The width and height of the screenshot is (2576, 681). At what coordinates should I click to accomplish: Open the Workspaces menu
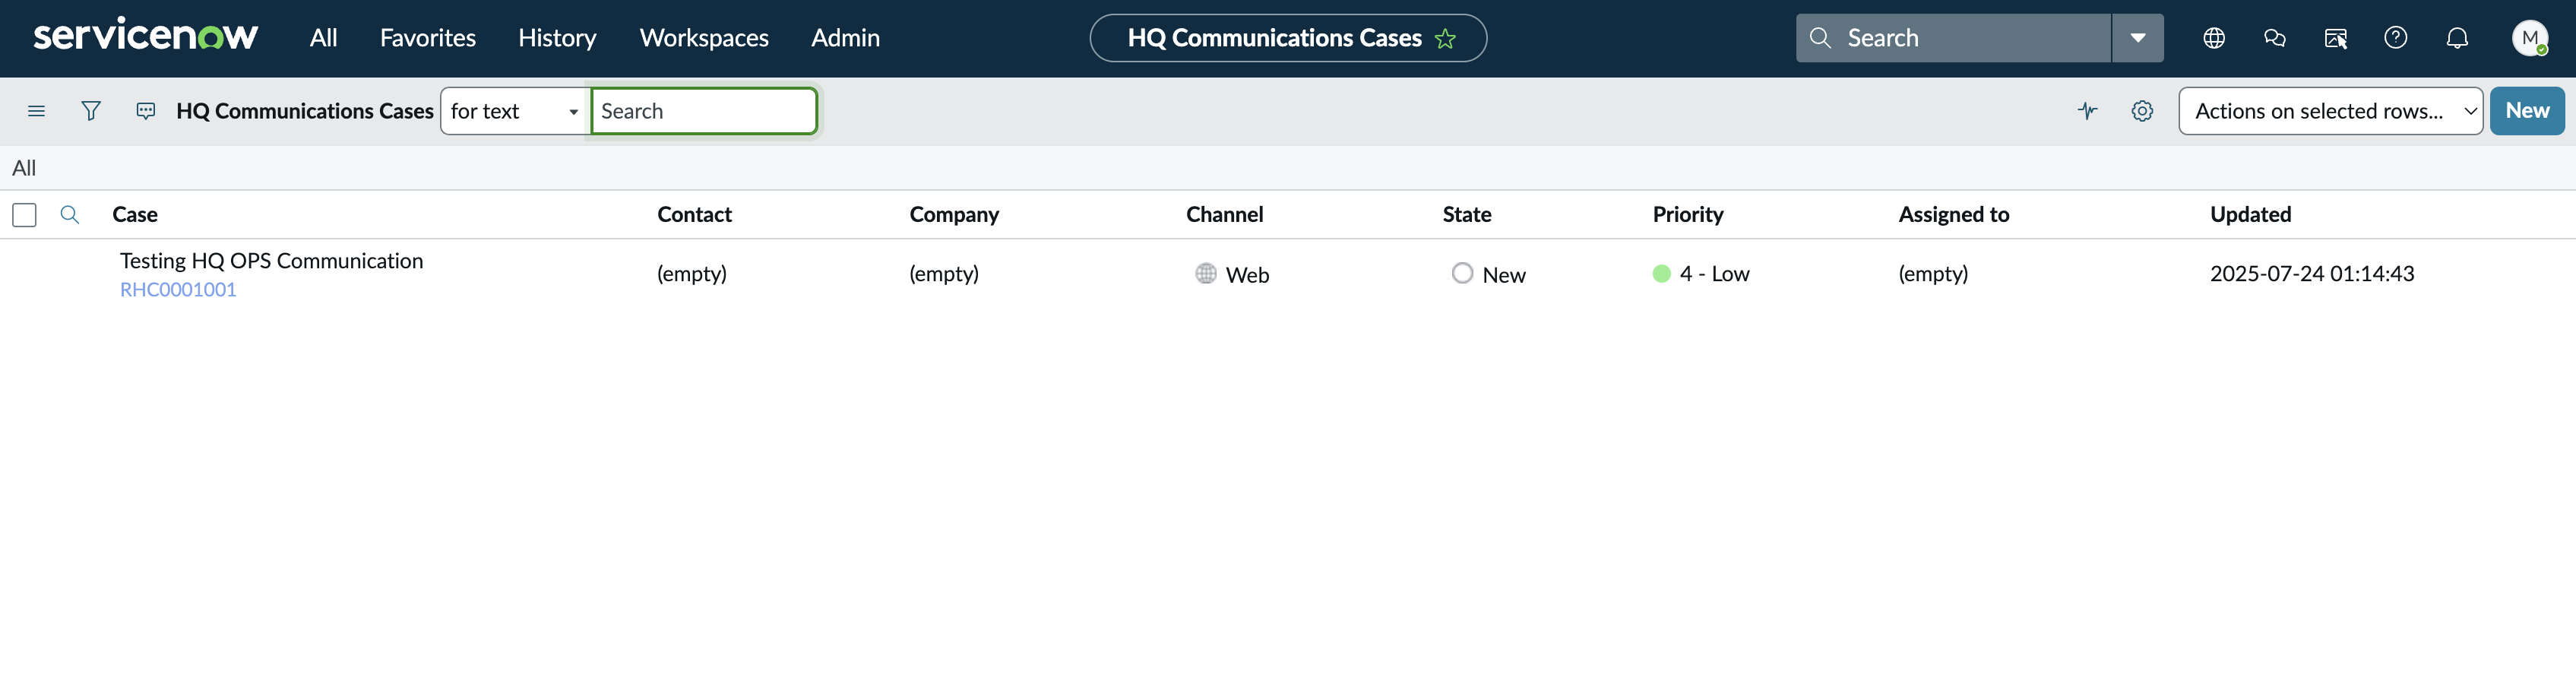pyautogui.click(x=704, y=38)
